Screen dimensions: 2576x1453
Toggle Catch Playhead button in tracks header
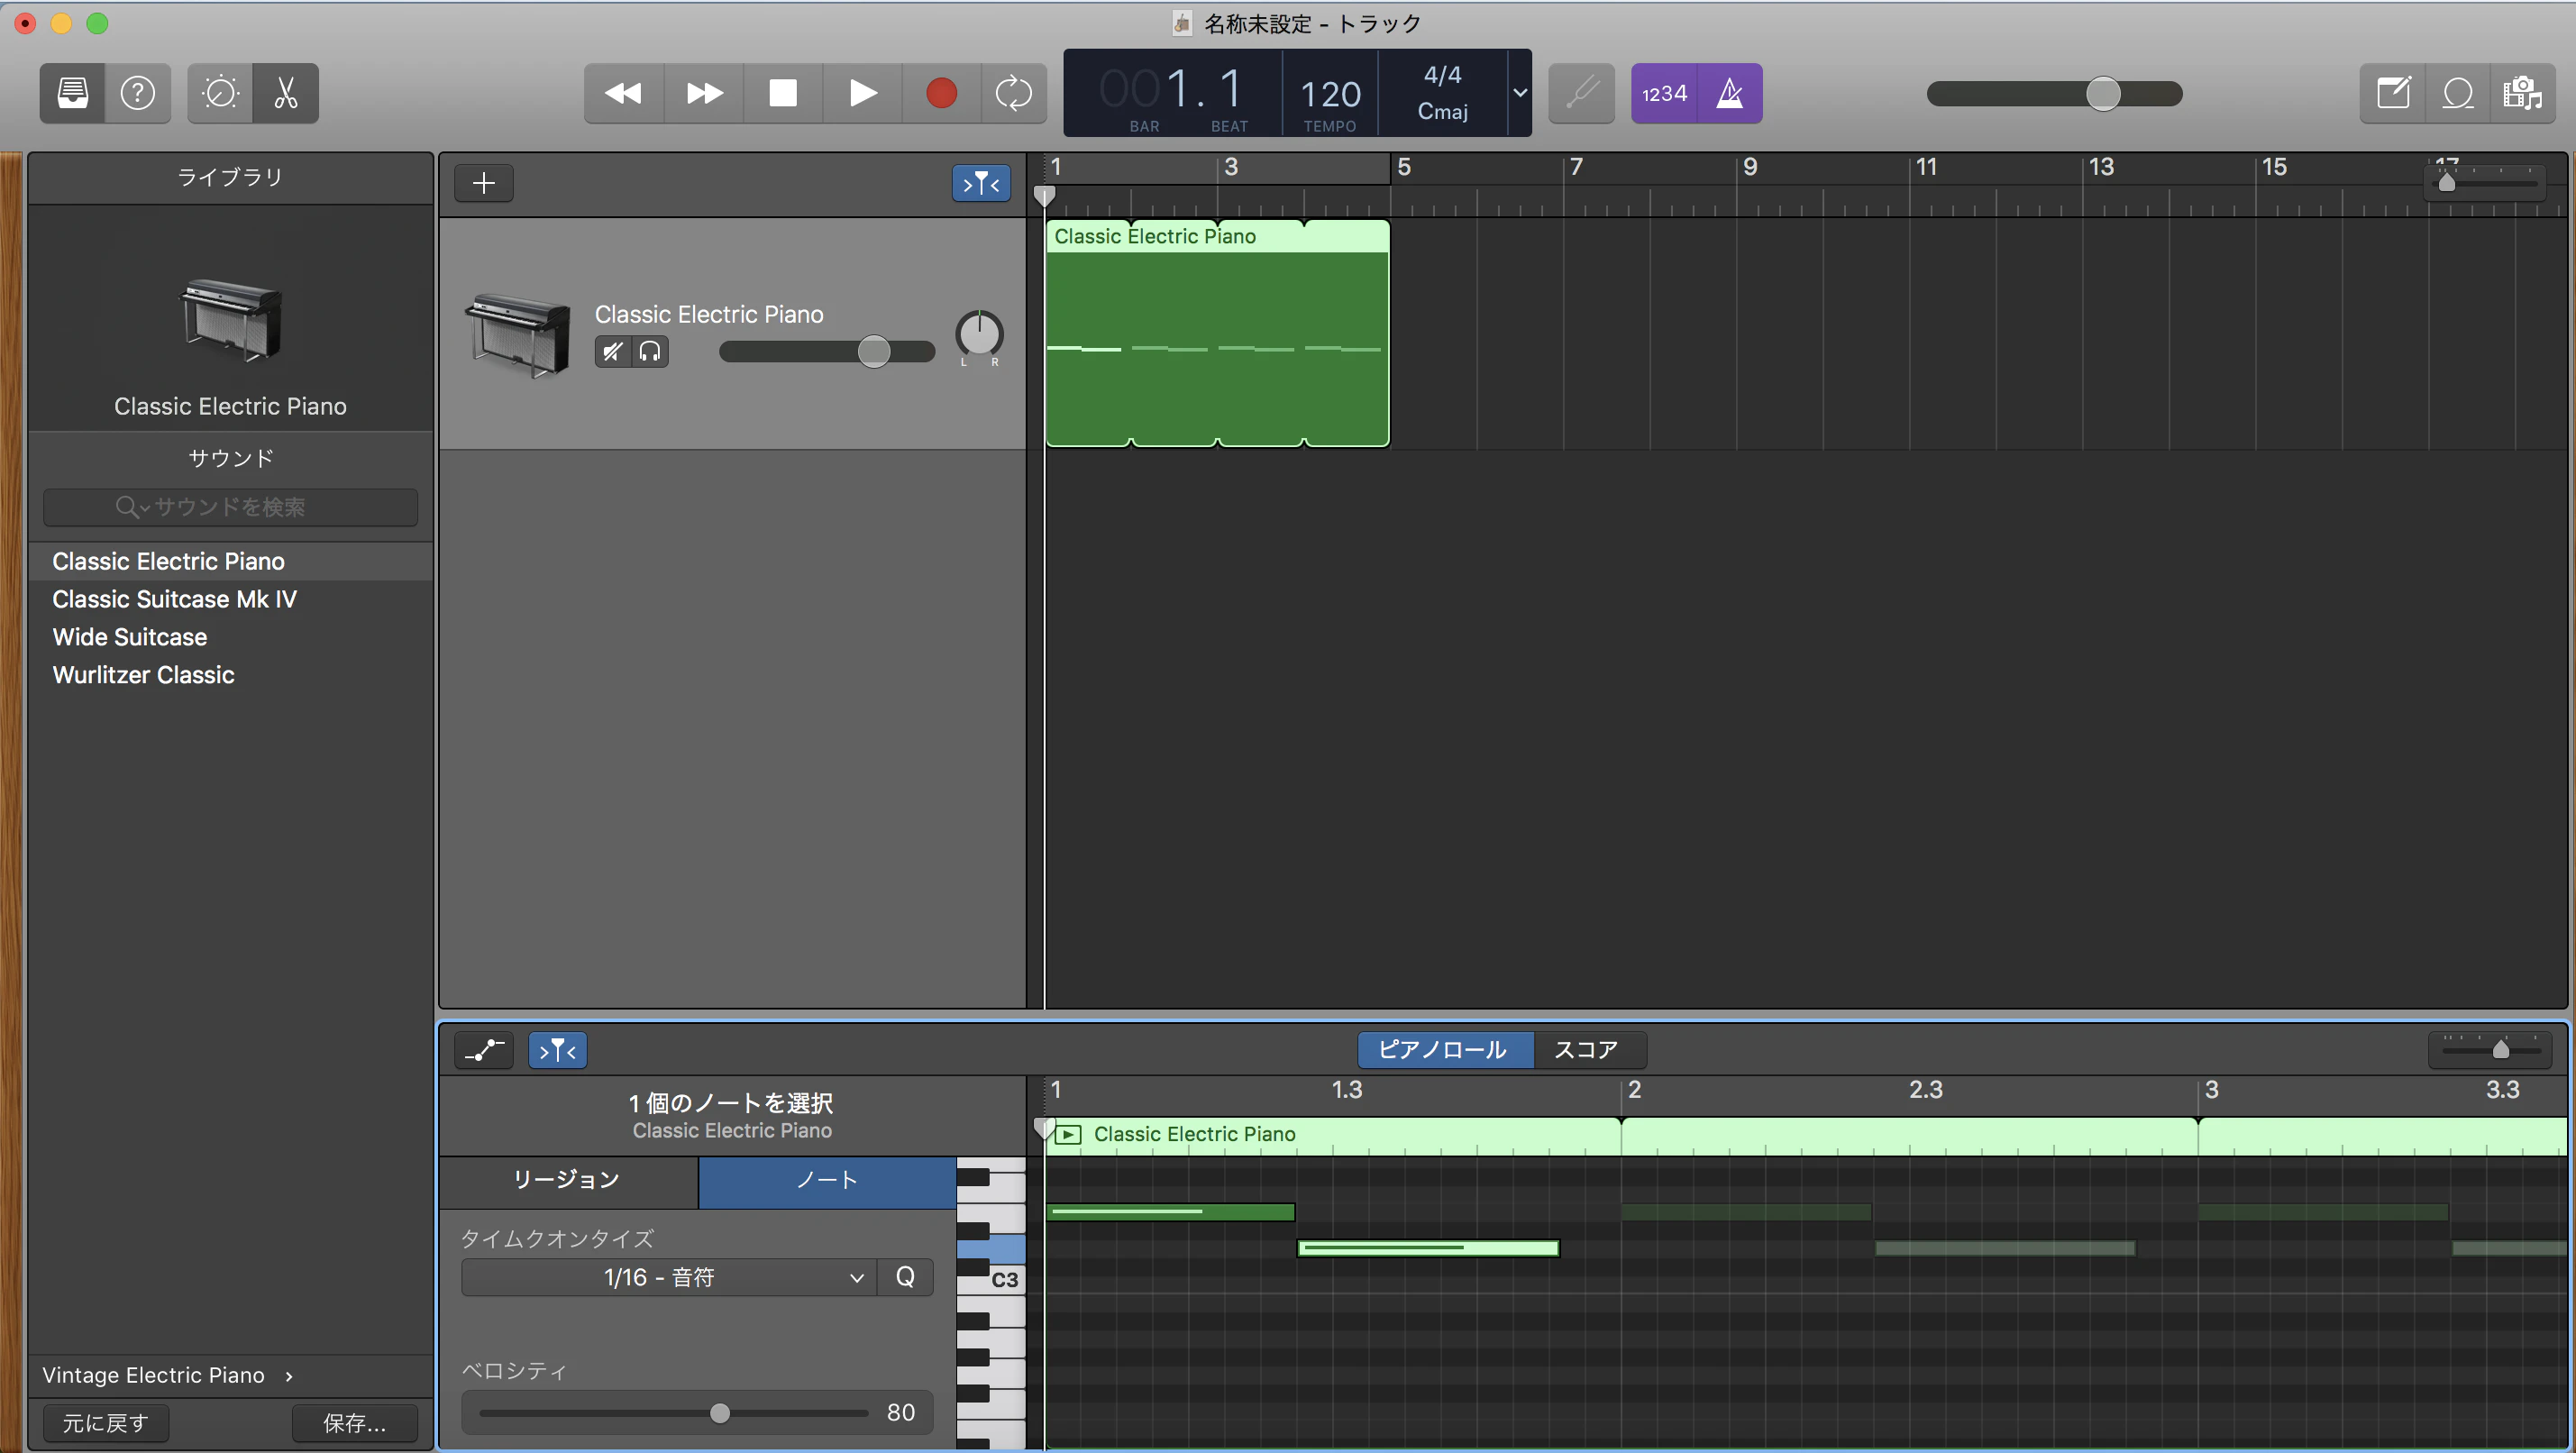981,183
